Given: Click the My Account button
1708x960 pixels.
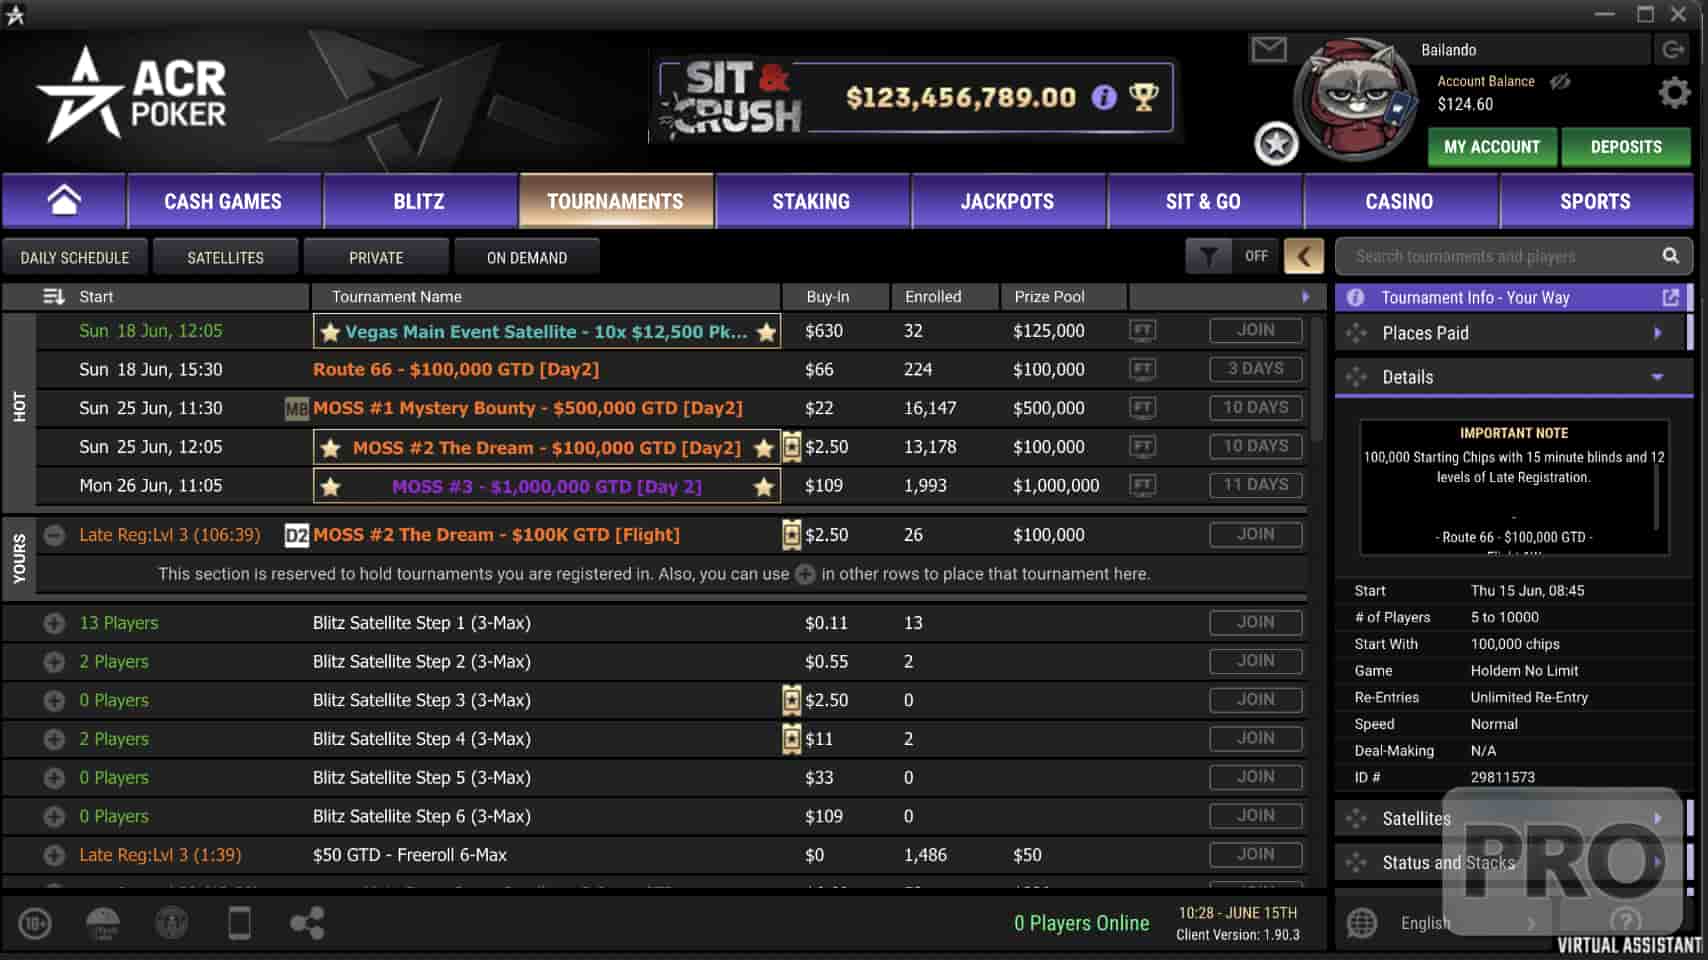Looking at the screenshot, I should pyautogui.click(x=1492, y=146).
